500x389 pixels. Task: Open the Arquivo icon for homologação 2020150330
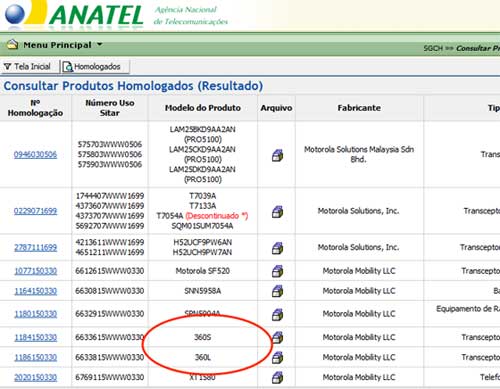point(277,378)
